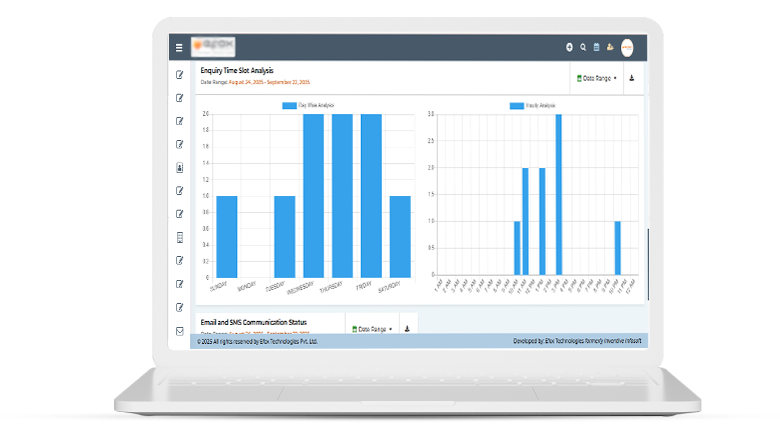Click the Efox Technologies copyright footer text
The height and width of the screenshot is (442, 780).
pyautogui.click(x=257, y=342)
